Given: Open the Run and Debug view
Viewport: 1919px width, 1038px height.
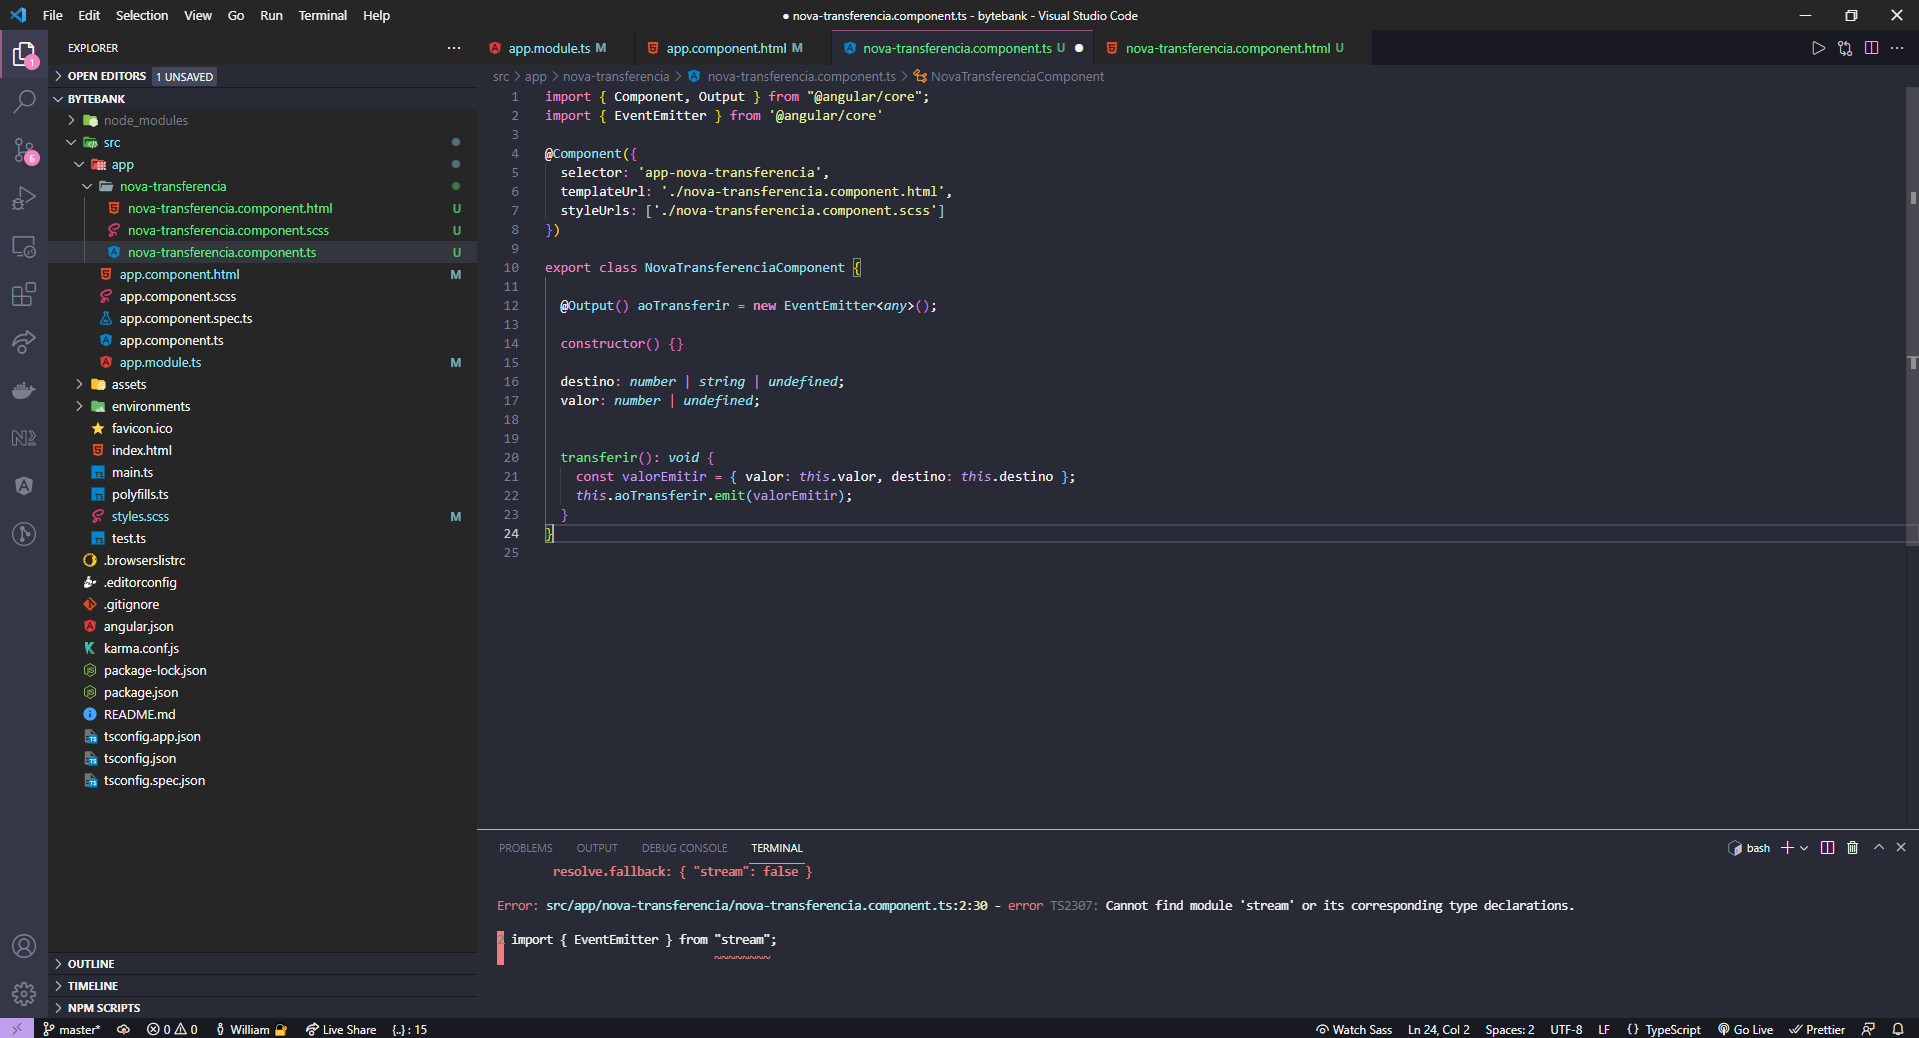Looking at the screenshot, I should click(x=24, y=198).
